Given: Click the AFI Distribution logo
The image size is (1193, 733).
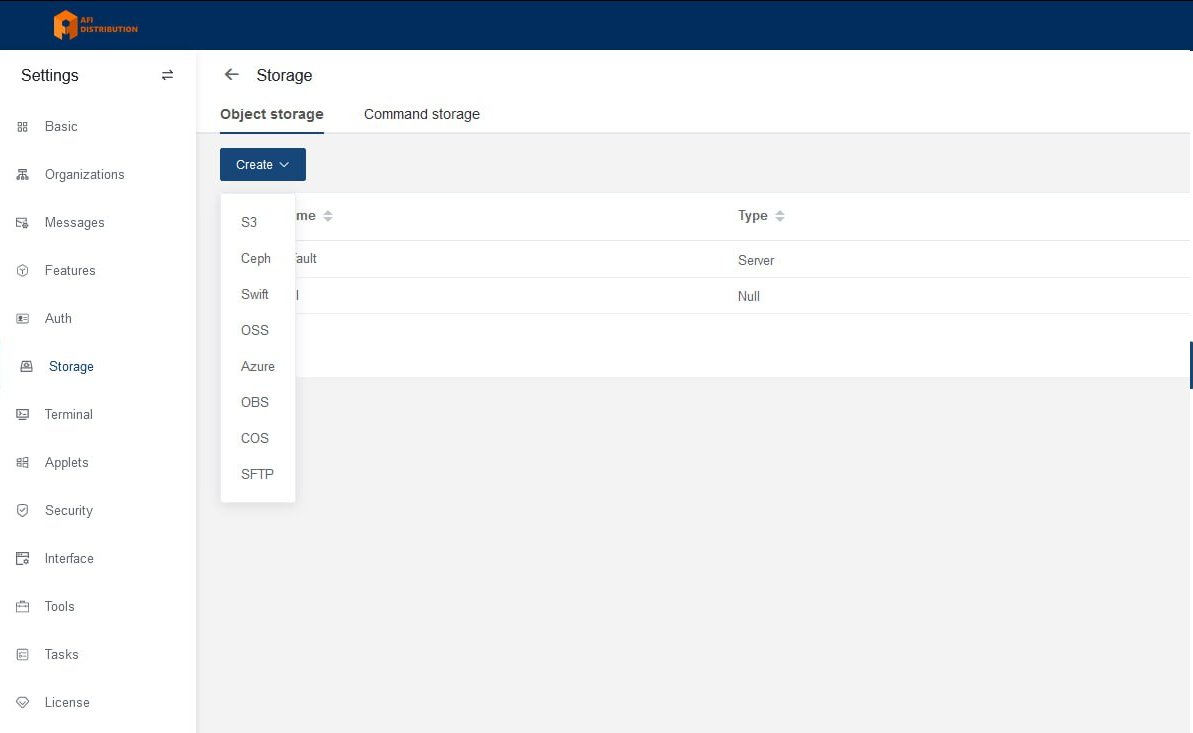Looking at the screenshot, I should (96, 25).
